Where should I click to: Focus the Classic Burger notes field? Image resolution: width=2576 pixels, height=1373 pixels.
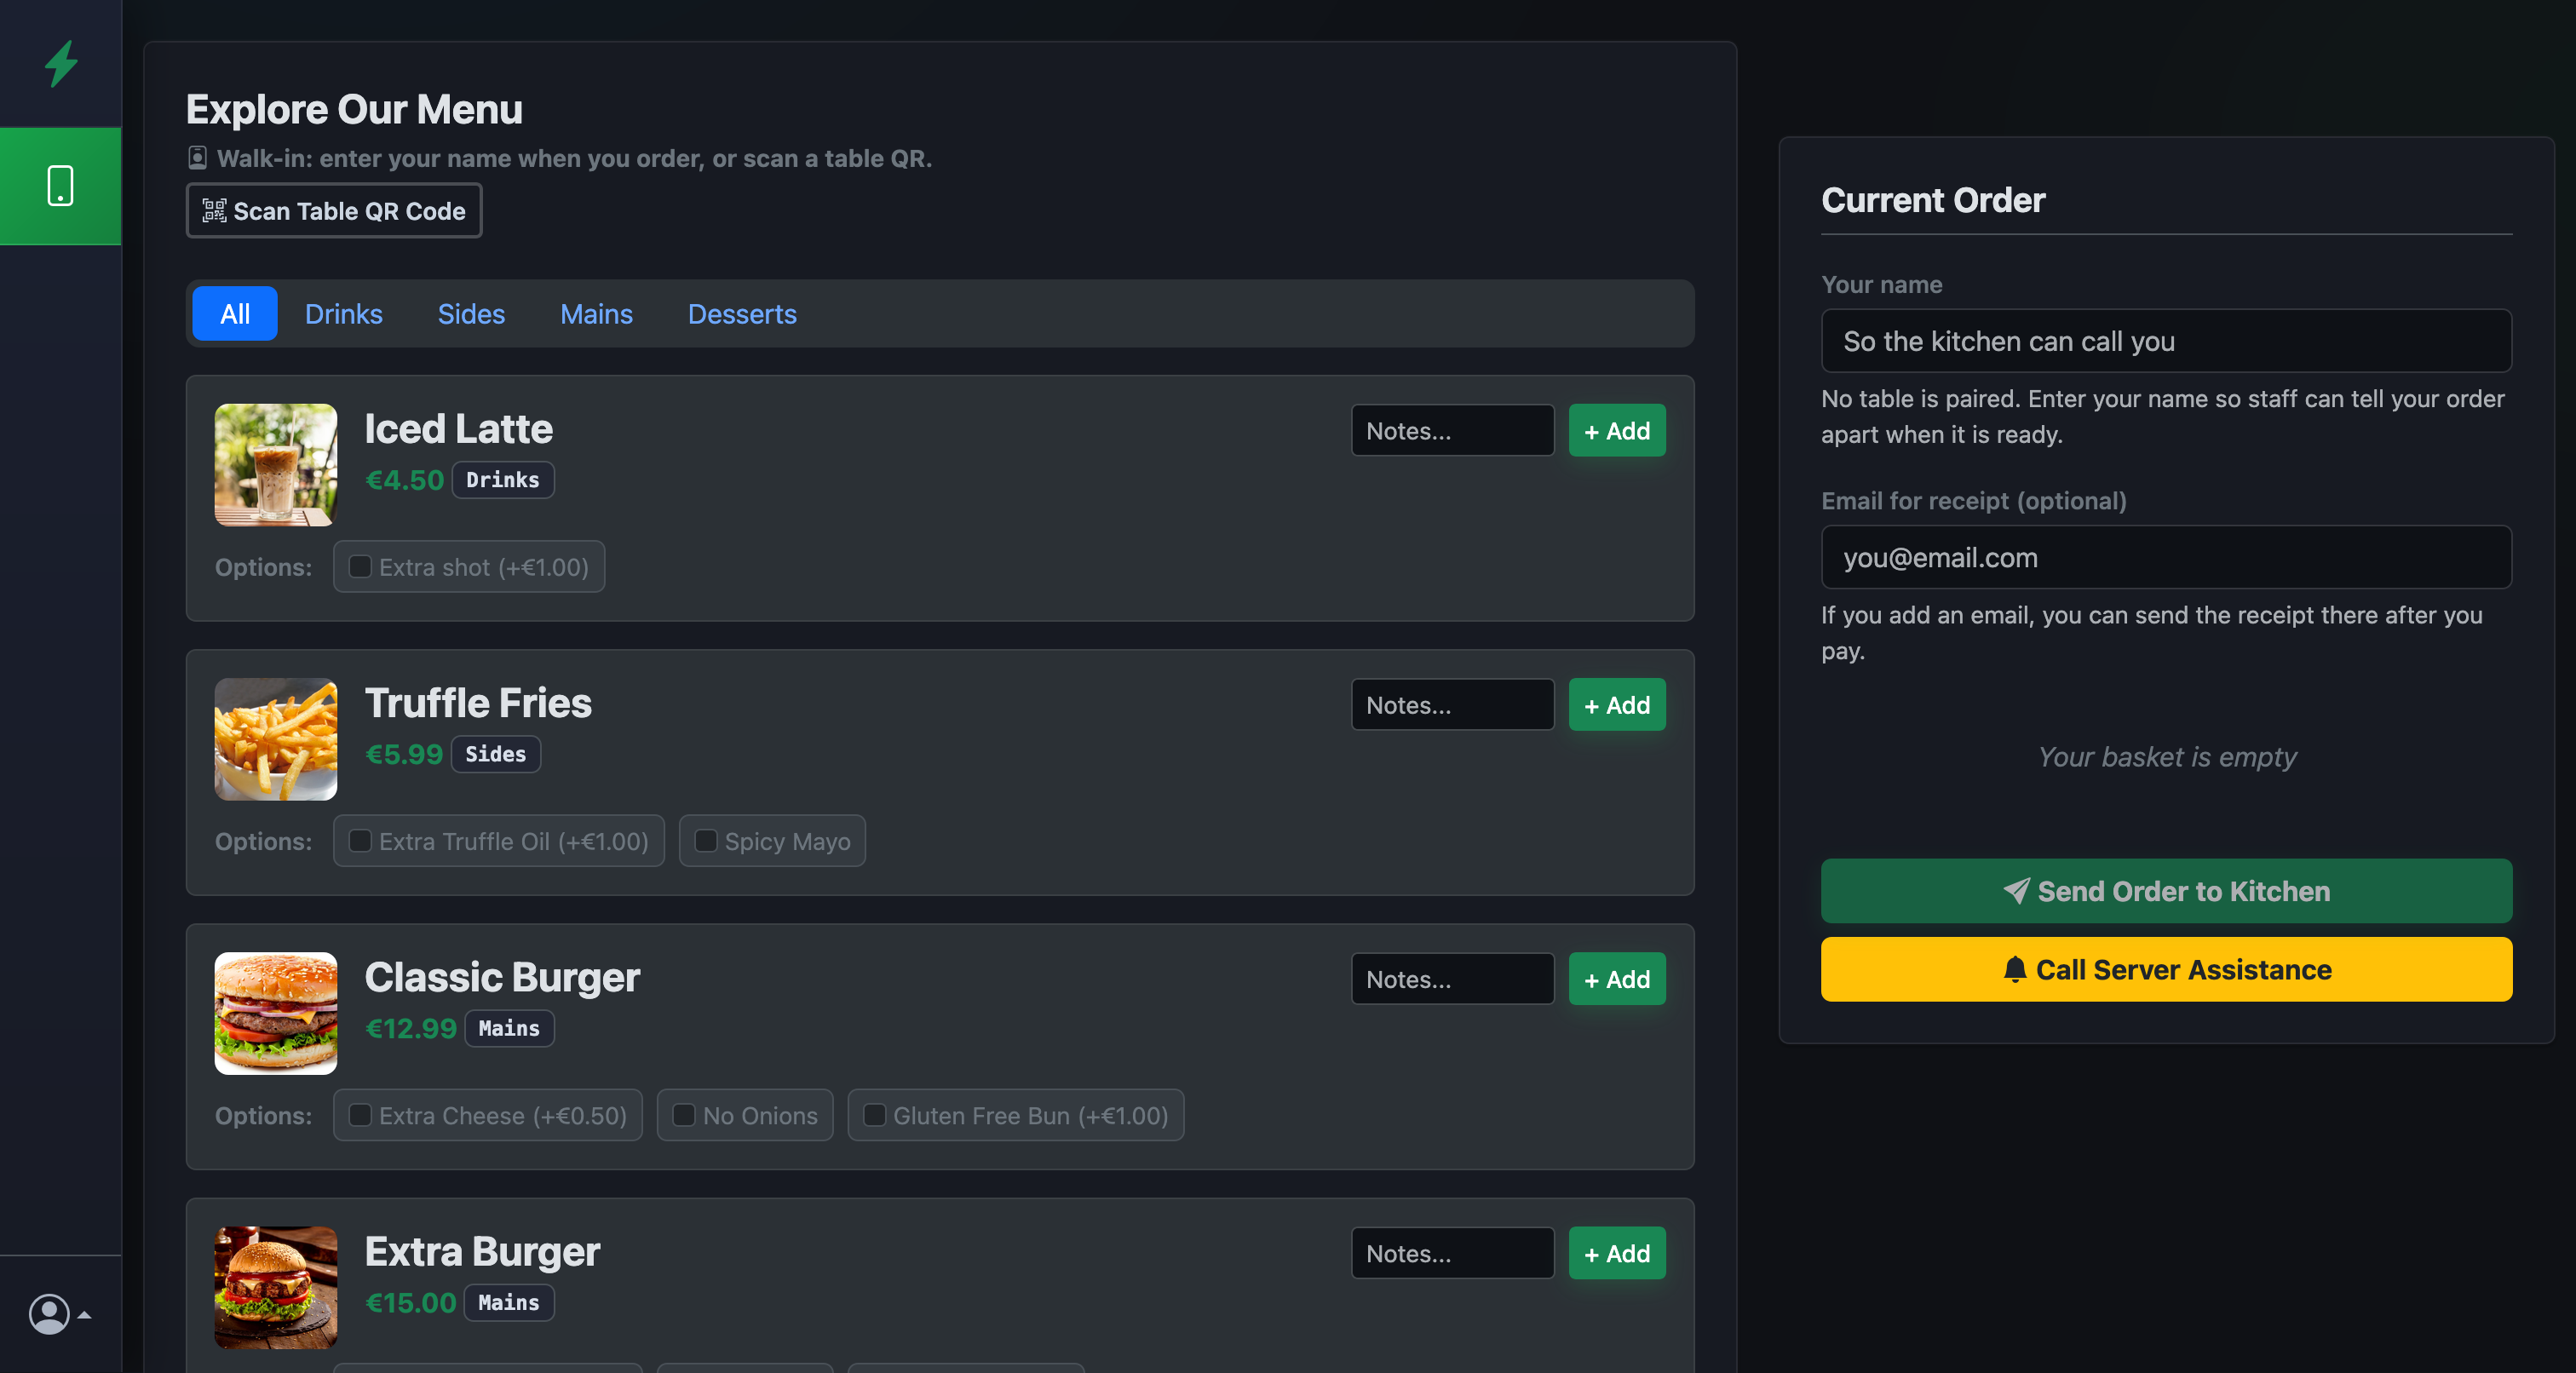coord(1453,979)
